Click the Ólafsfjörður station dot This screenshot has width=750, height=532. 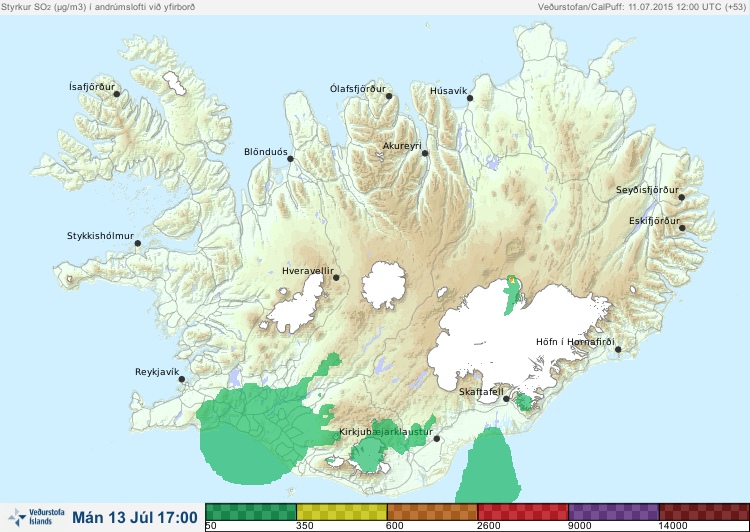(x=389, y=96)
